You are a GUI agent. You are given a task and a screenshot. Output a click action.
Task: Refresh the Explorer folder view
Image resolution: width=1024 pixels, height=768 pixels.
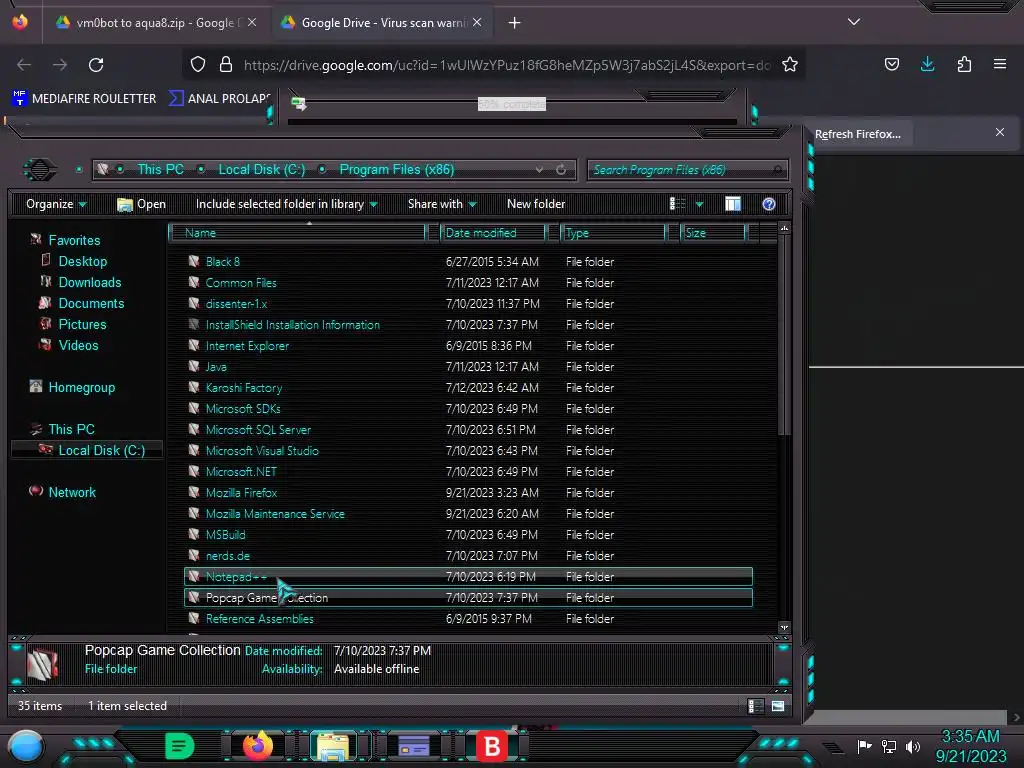click(x=561, y=170)
